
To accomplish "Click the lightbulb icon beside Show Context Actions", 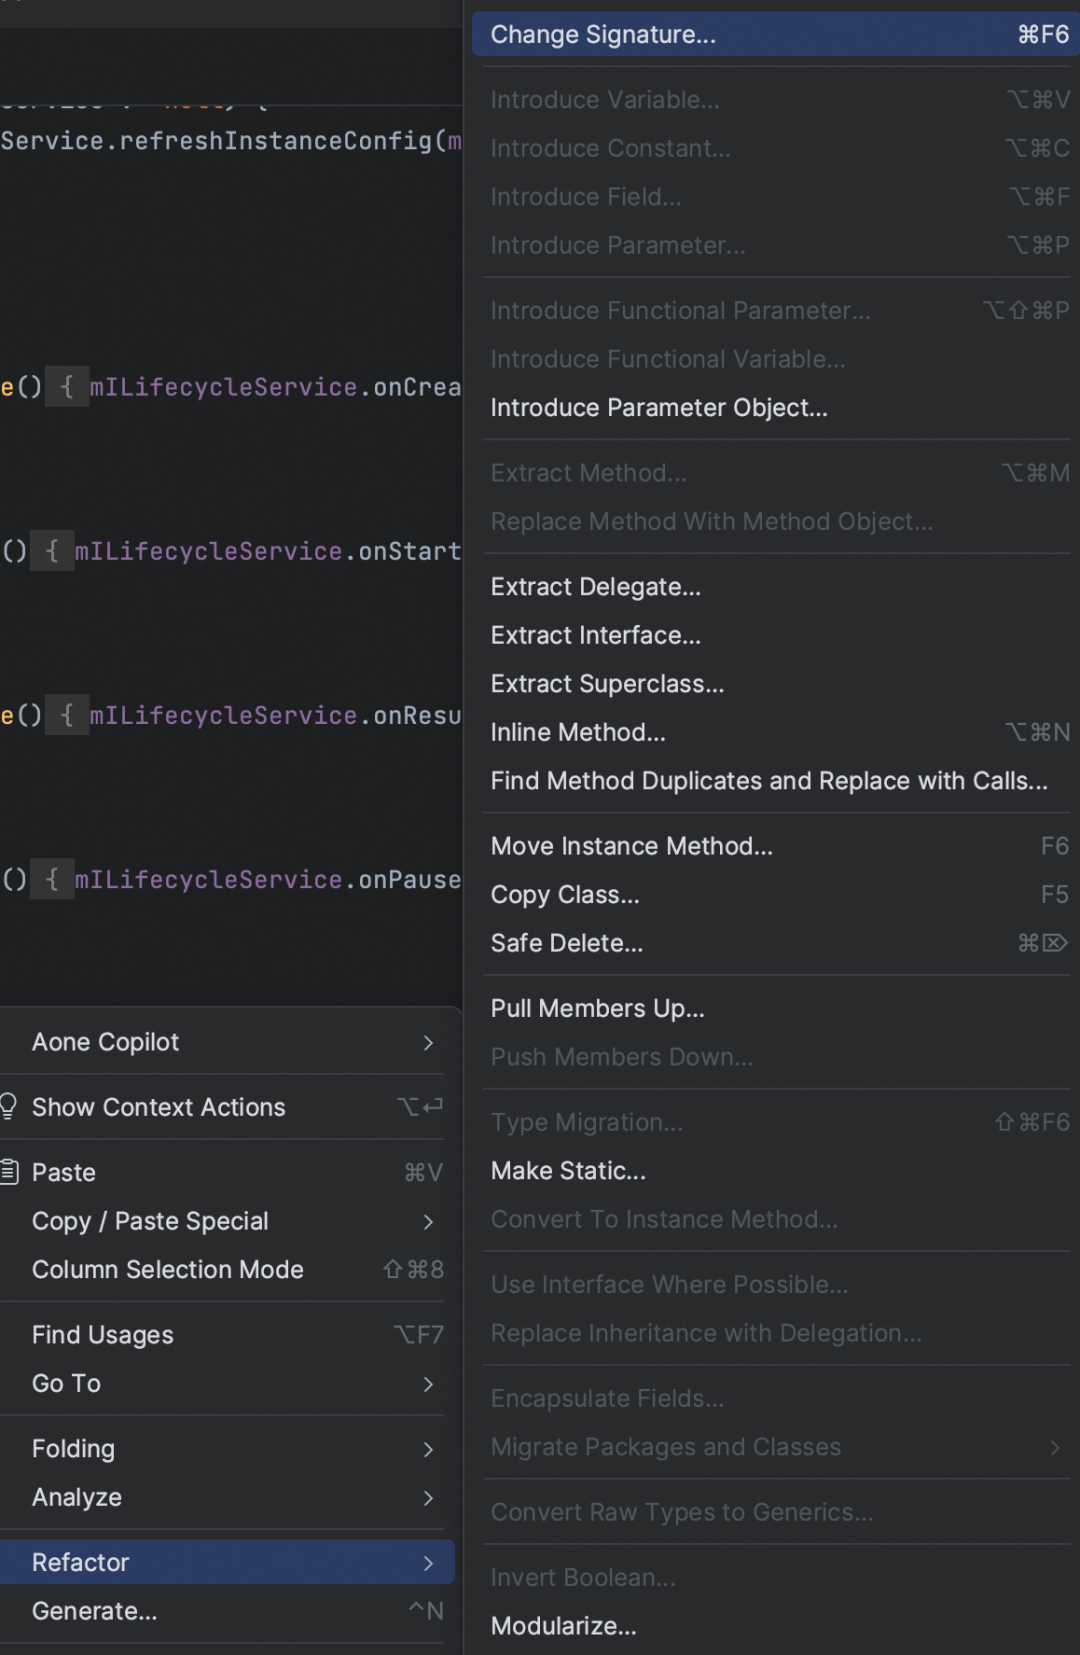I will [8, 1106].
